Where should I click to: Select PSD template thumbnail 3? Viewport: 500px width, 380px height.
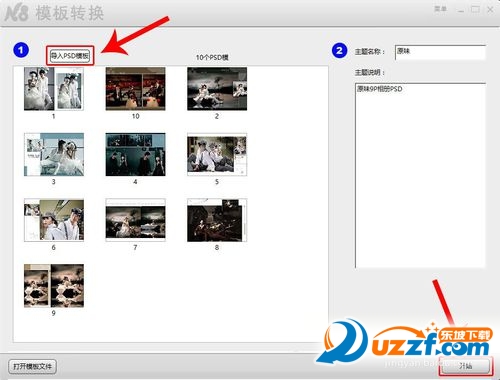pos(54,154)
